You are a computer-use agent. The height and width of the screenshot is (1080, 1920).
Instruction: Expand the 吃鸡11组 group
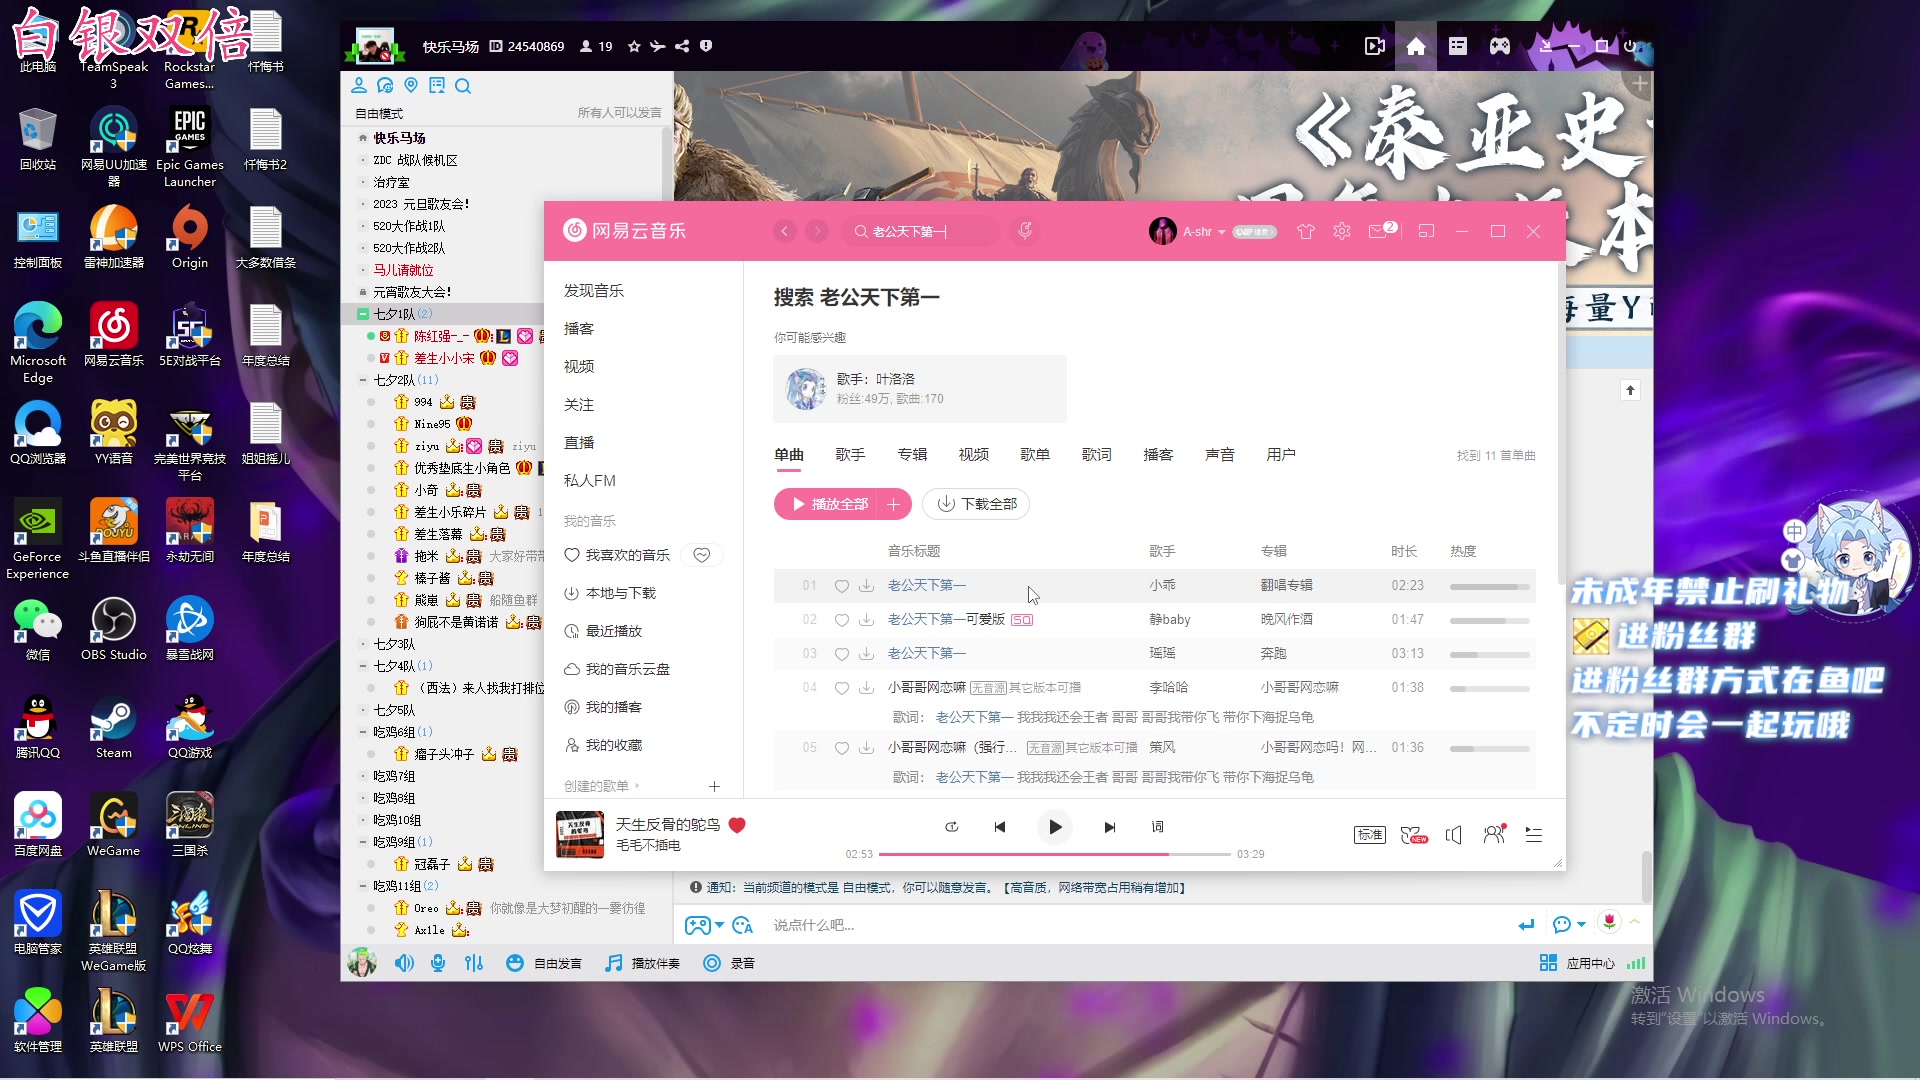coord(364,885)
